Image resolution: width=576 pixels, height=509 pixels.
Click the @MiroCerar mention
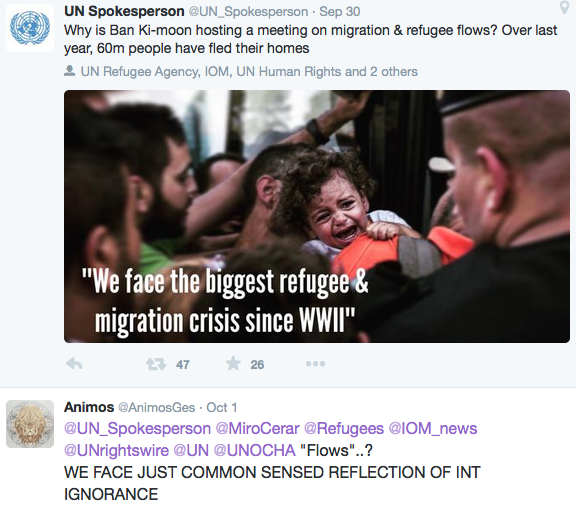click(258, 429)
